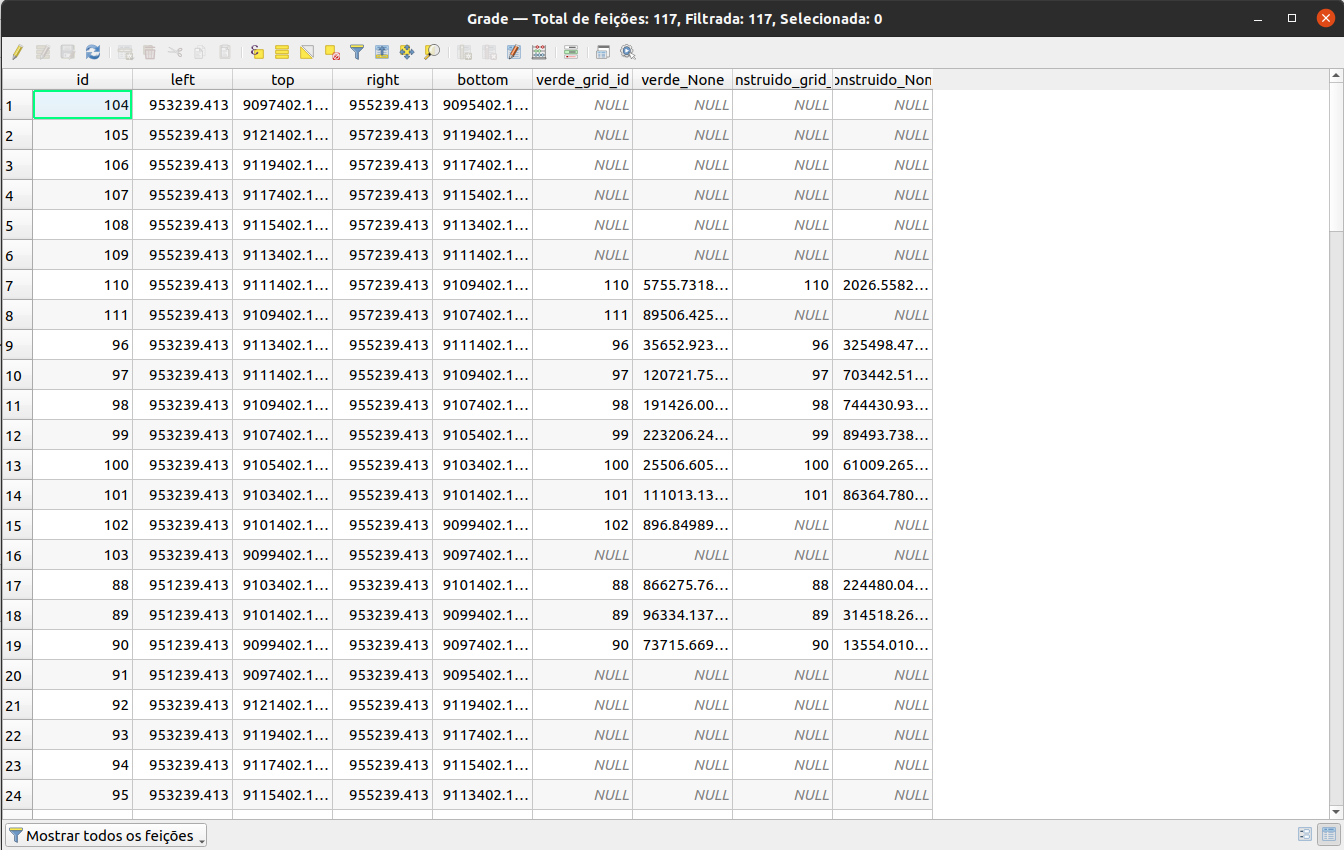
Task: Click cell '325498.47…' in row 9
Action: pyautogui.click(x=883, y=345)
